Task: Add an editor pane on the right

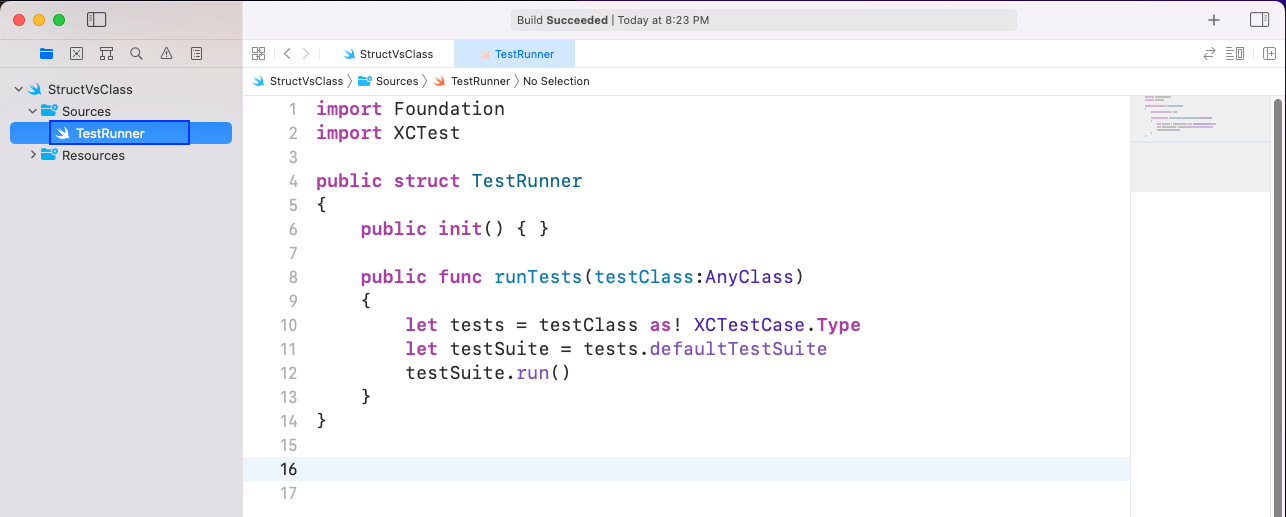Action: coord(1268,54)
